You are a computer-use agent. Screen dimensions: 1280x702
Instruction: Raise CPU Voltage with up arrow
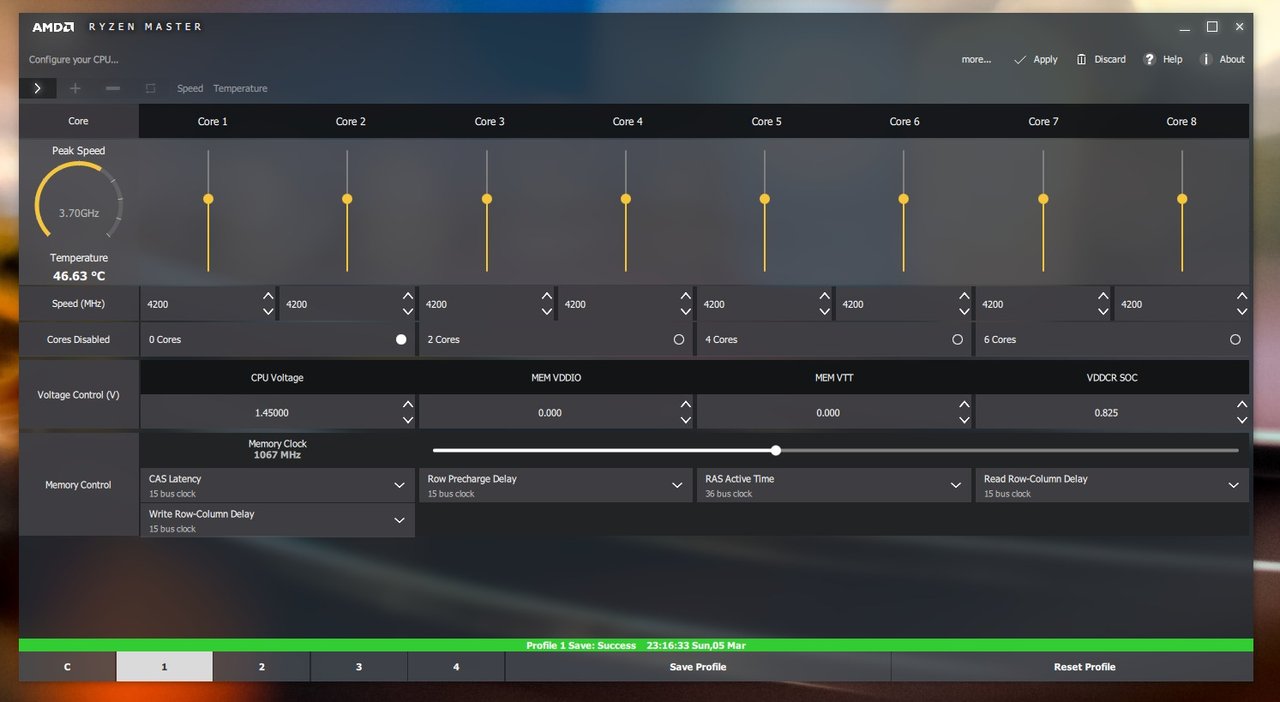407,404
